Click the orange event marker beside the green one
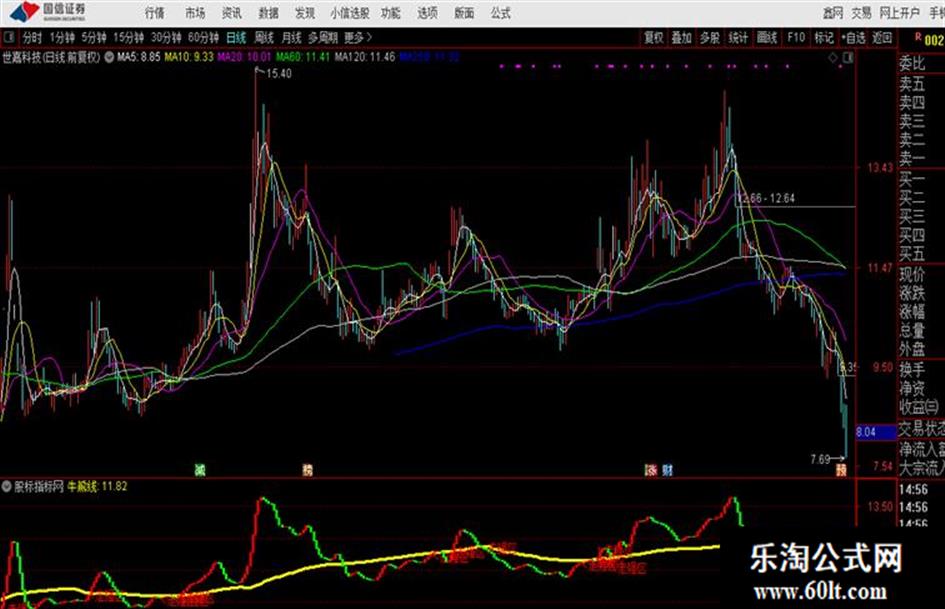The height and width of the screenshot is (609, 945). tap(307, 470)
